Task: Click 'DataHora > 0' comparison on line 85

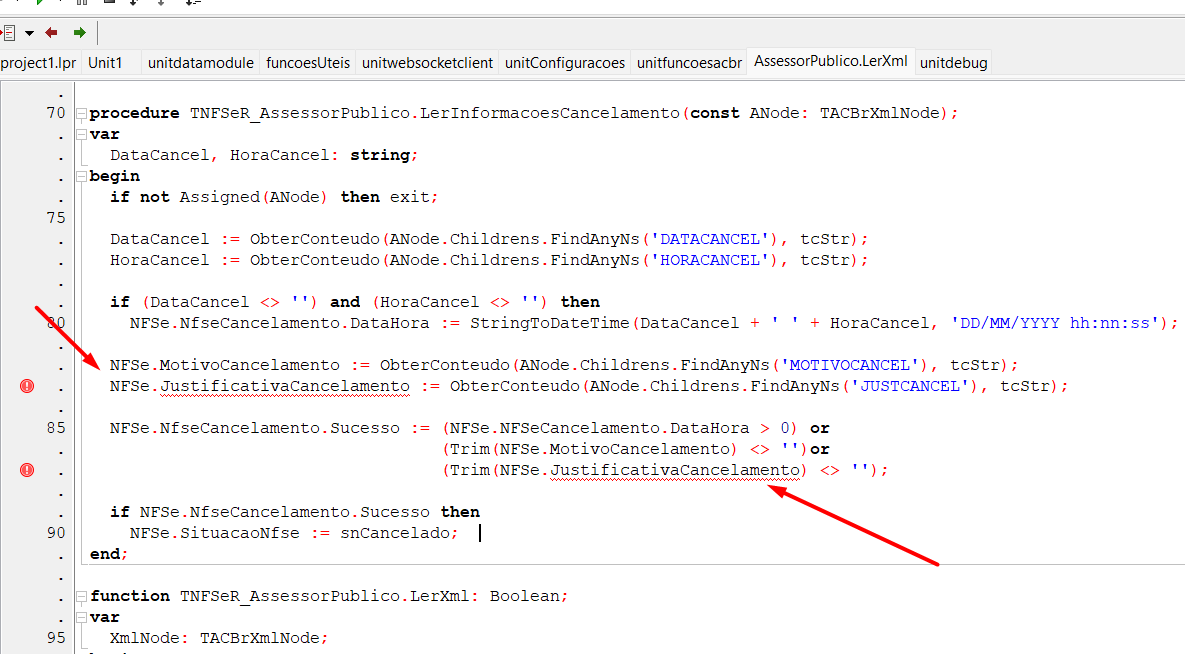Action: tap(730, 428)
